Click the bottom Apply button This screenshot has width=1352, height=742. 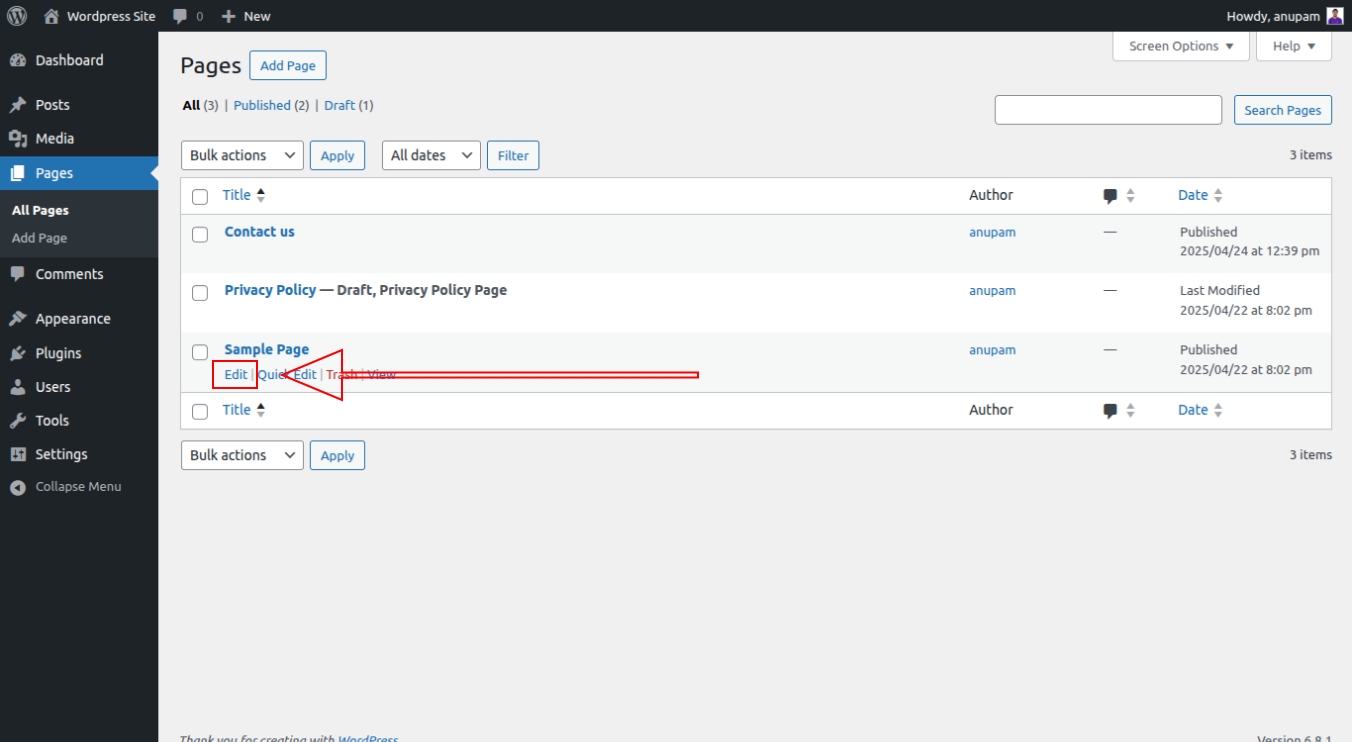337,455
